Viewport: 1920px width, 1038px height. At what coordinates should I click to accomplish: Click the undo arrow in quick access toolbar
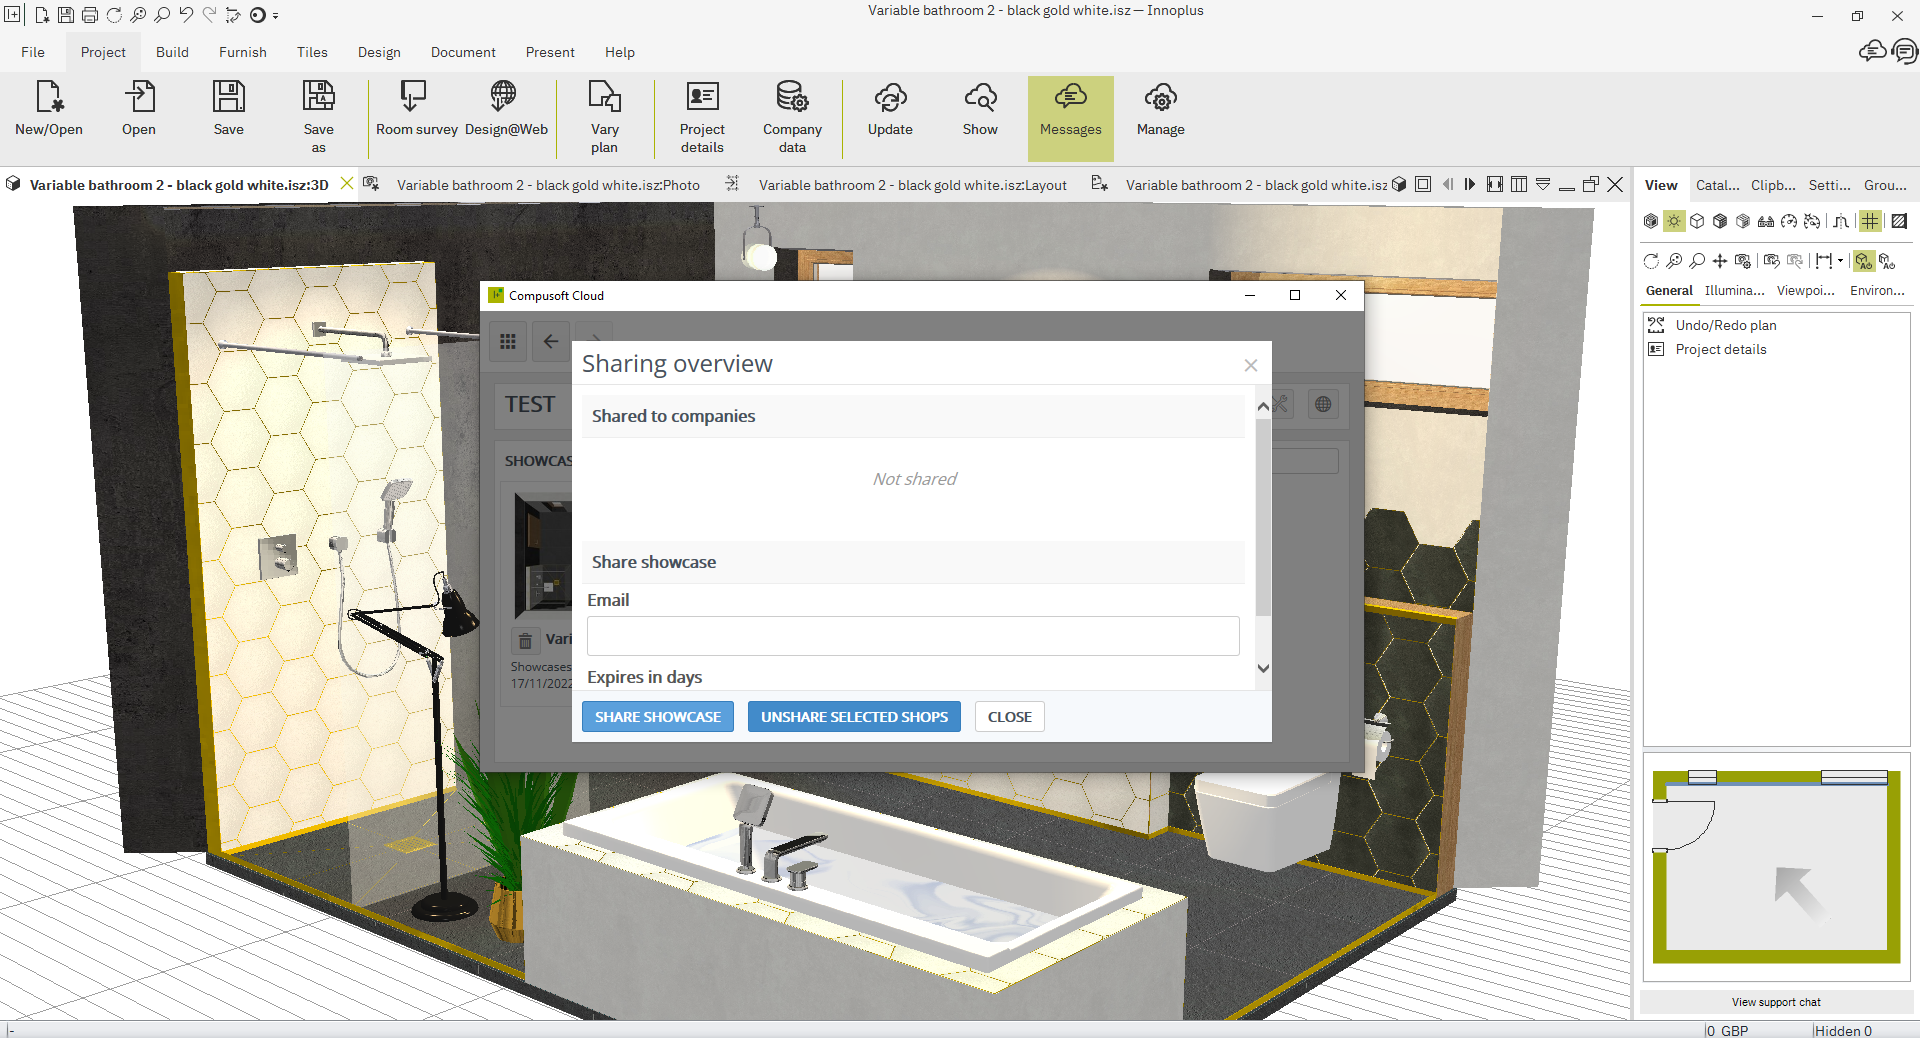click(187, 15)
